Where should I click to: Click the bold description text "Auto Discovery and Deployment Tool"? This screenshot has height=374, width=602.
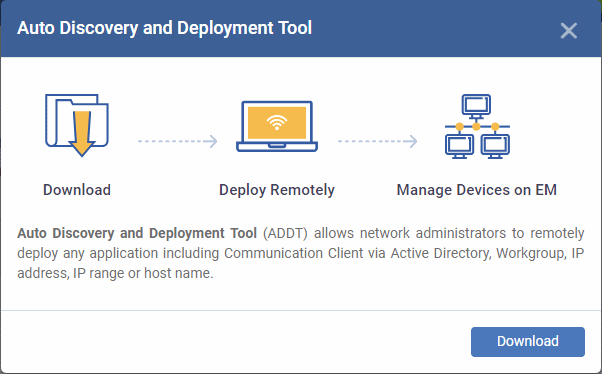(137, 233)
